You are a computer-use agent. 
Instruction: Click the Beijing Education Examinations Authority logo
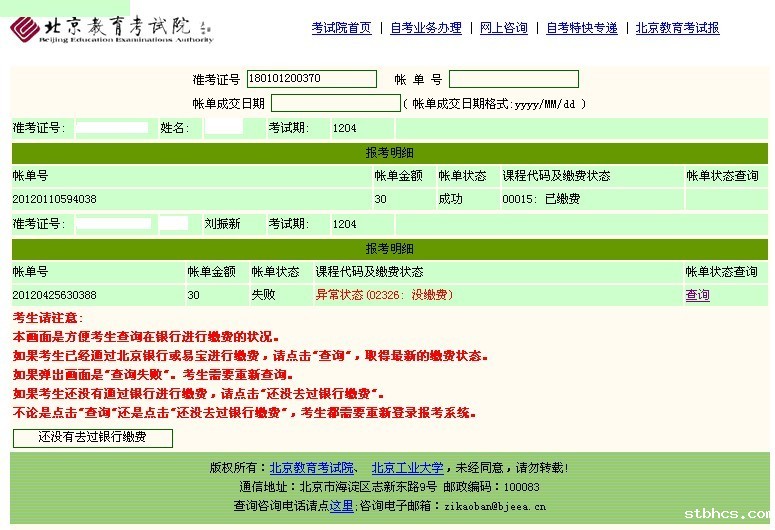pos(112,28)
